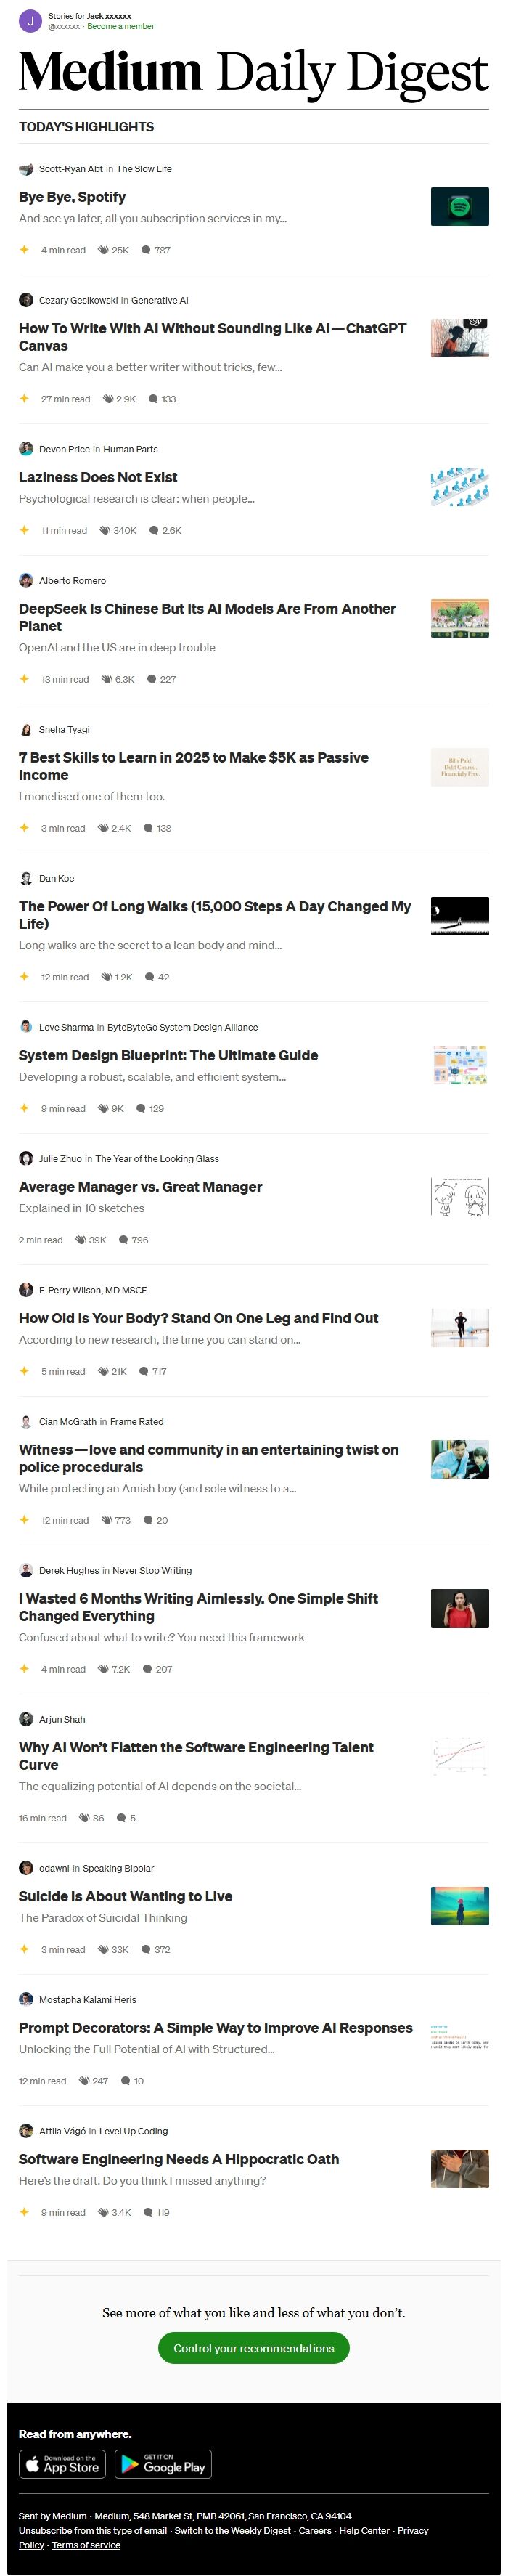The height and width of the screenshot is (2576, 508).
Task: Click Dan Koe's author avatar
Action: [26, 878]
